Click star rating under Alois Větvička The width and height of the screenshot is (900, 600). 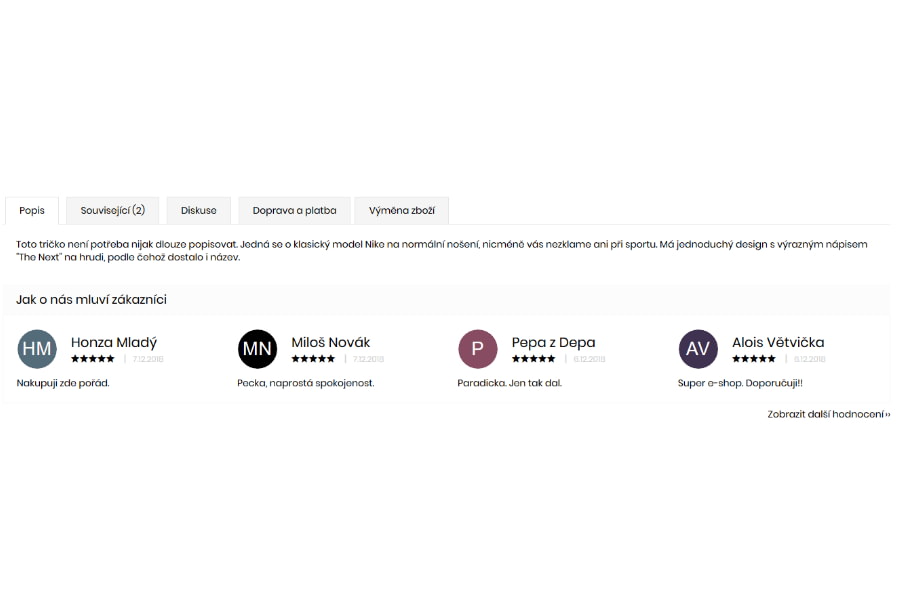pos(754,359)
